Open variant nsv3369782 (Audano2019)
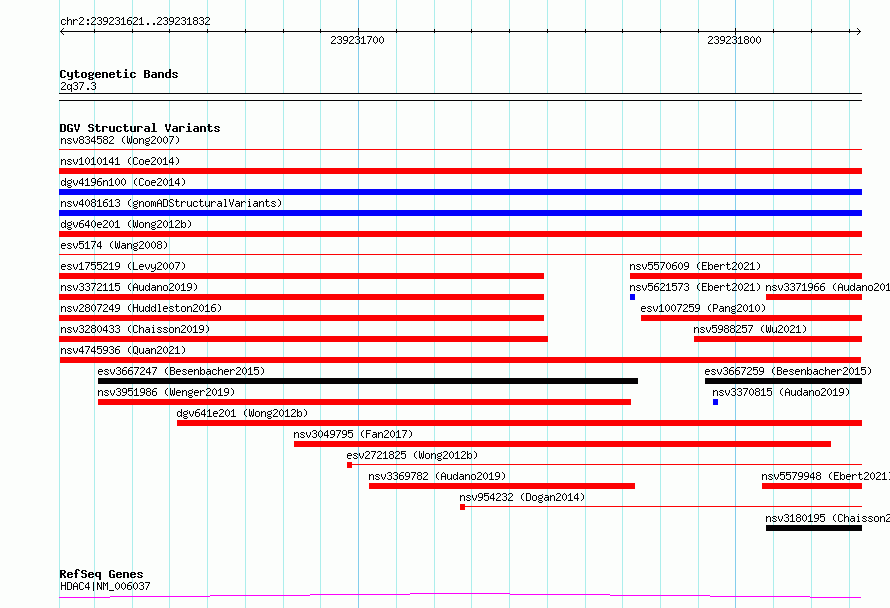The width and height of the screenshot is (890, 608). click(437, 476)
